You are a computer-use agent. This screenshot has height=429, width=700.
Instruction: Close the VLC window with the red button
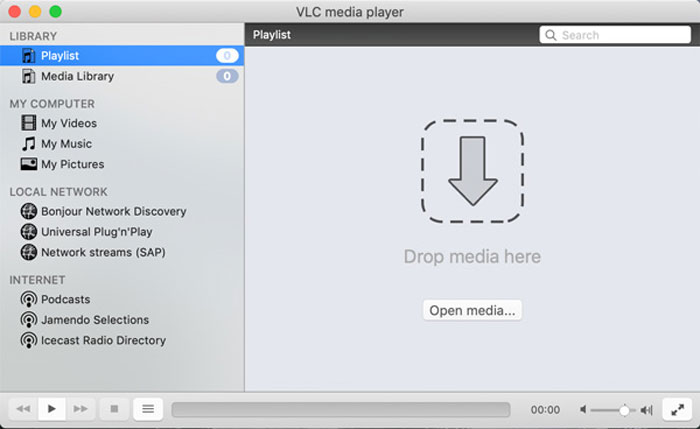[x=15, y=11]
